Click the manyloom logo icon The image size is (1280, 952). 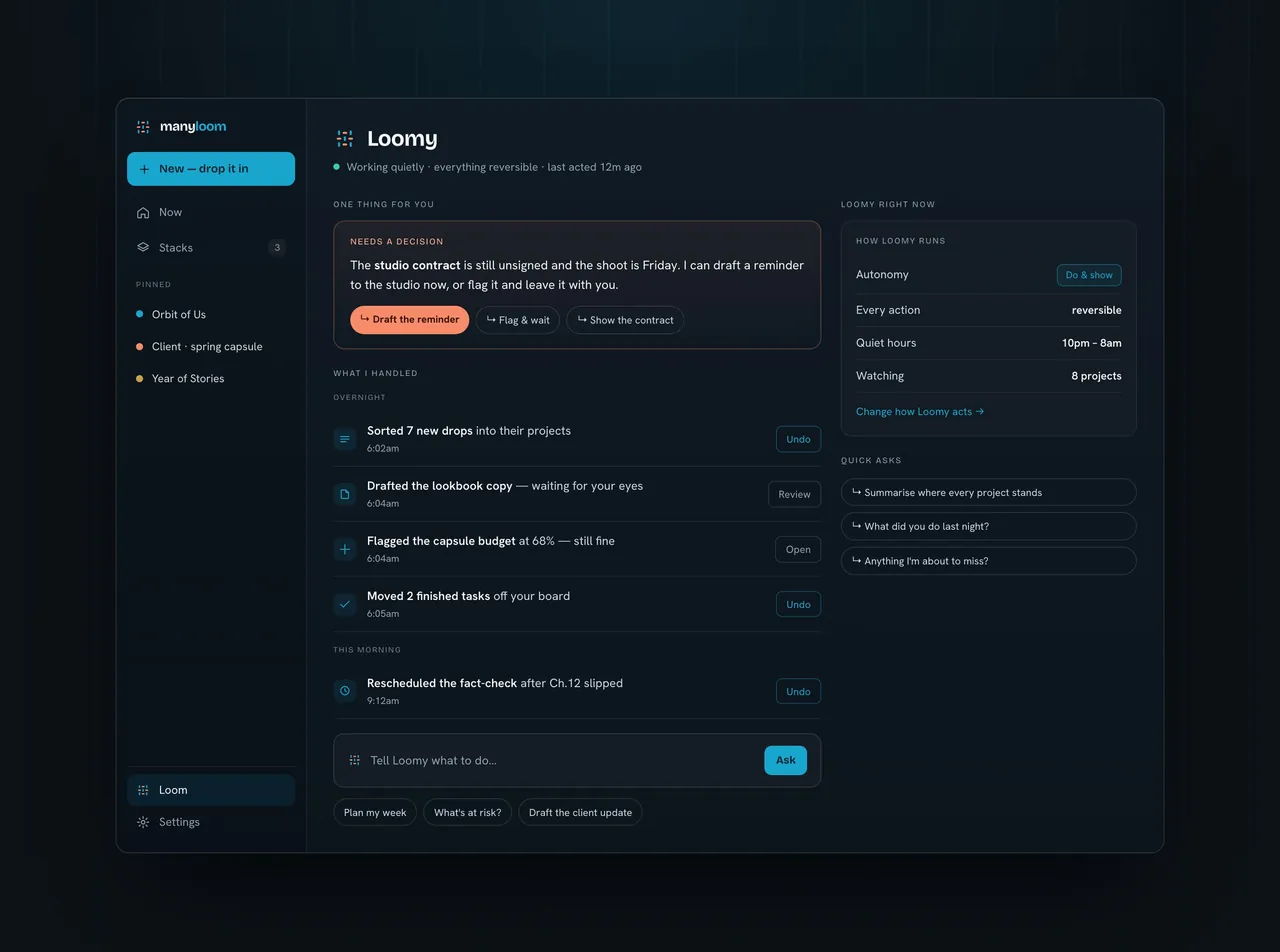click(143, 127)
